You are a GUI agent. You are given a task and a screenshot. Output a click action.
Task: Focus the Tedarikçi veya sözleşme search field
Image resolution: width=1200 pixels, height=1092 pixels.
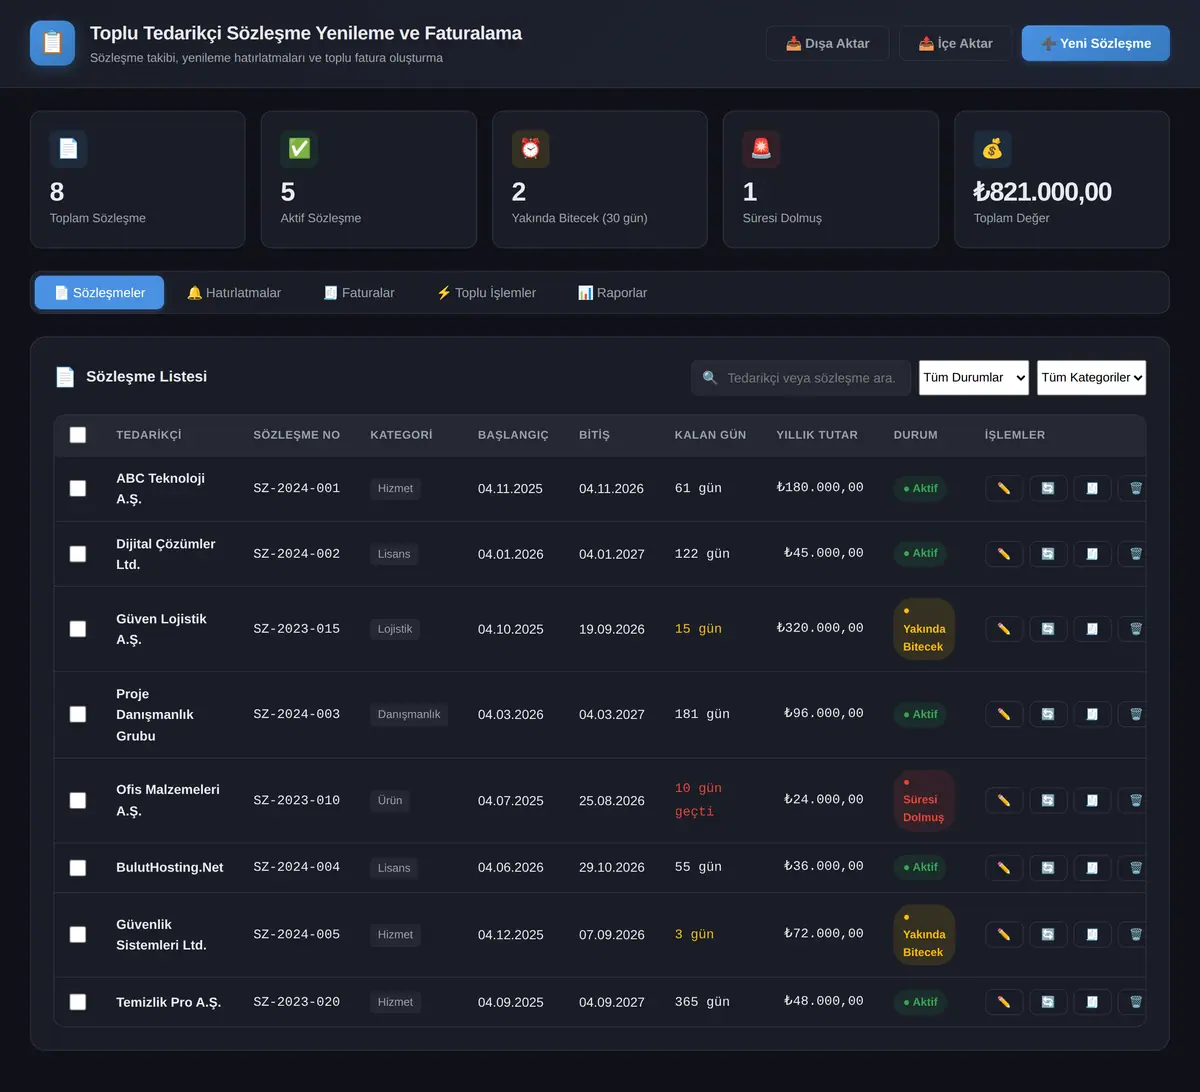coord(801,378)
